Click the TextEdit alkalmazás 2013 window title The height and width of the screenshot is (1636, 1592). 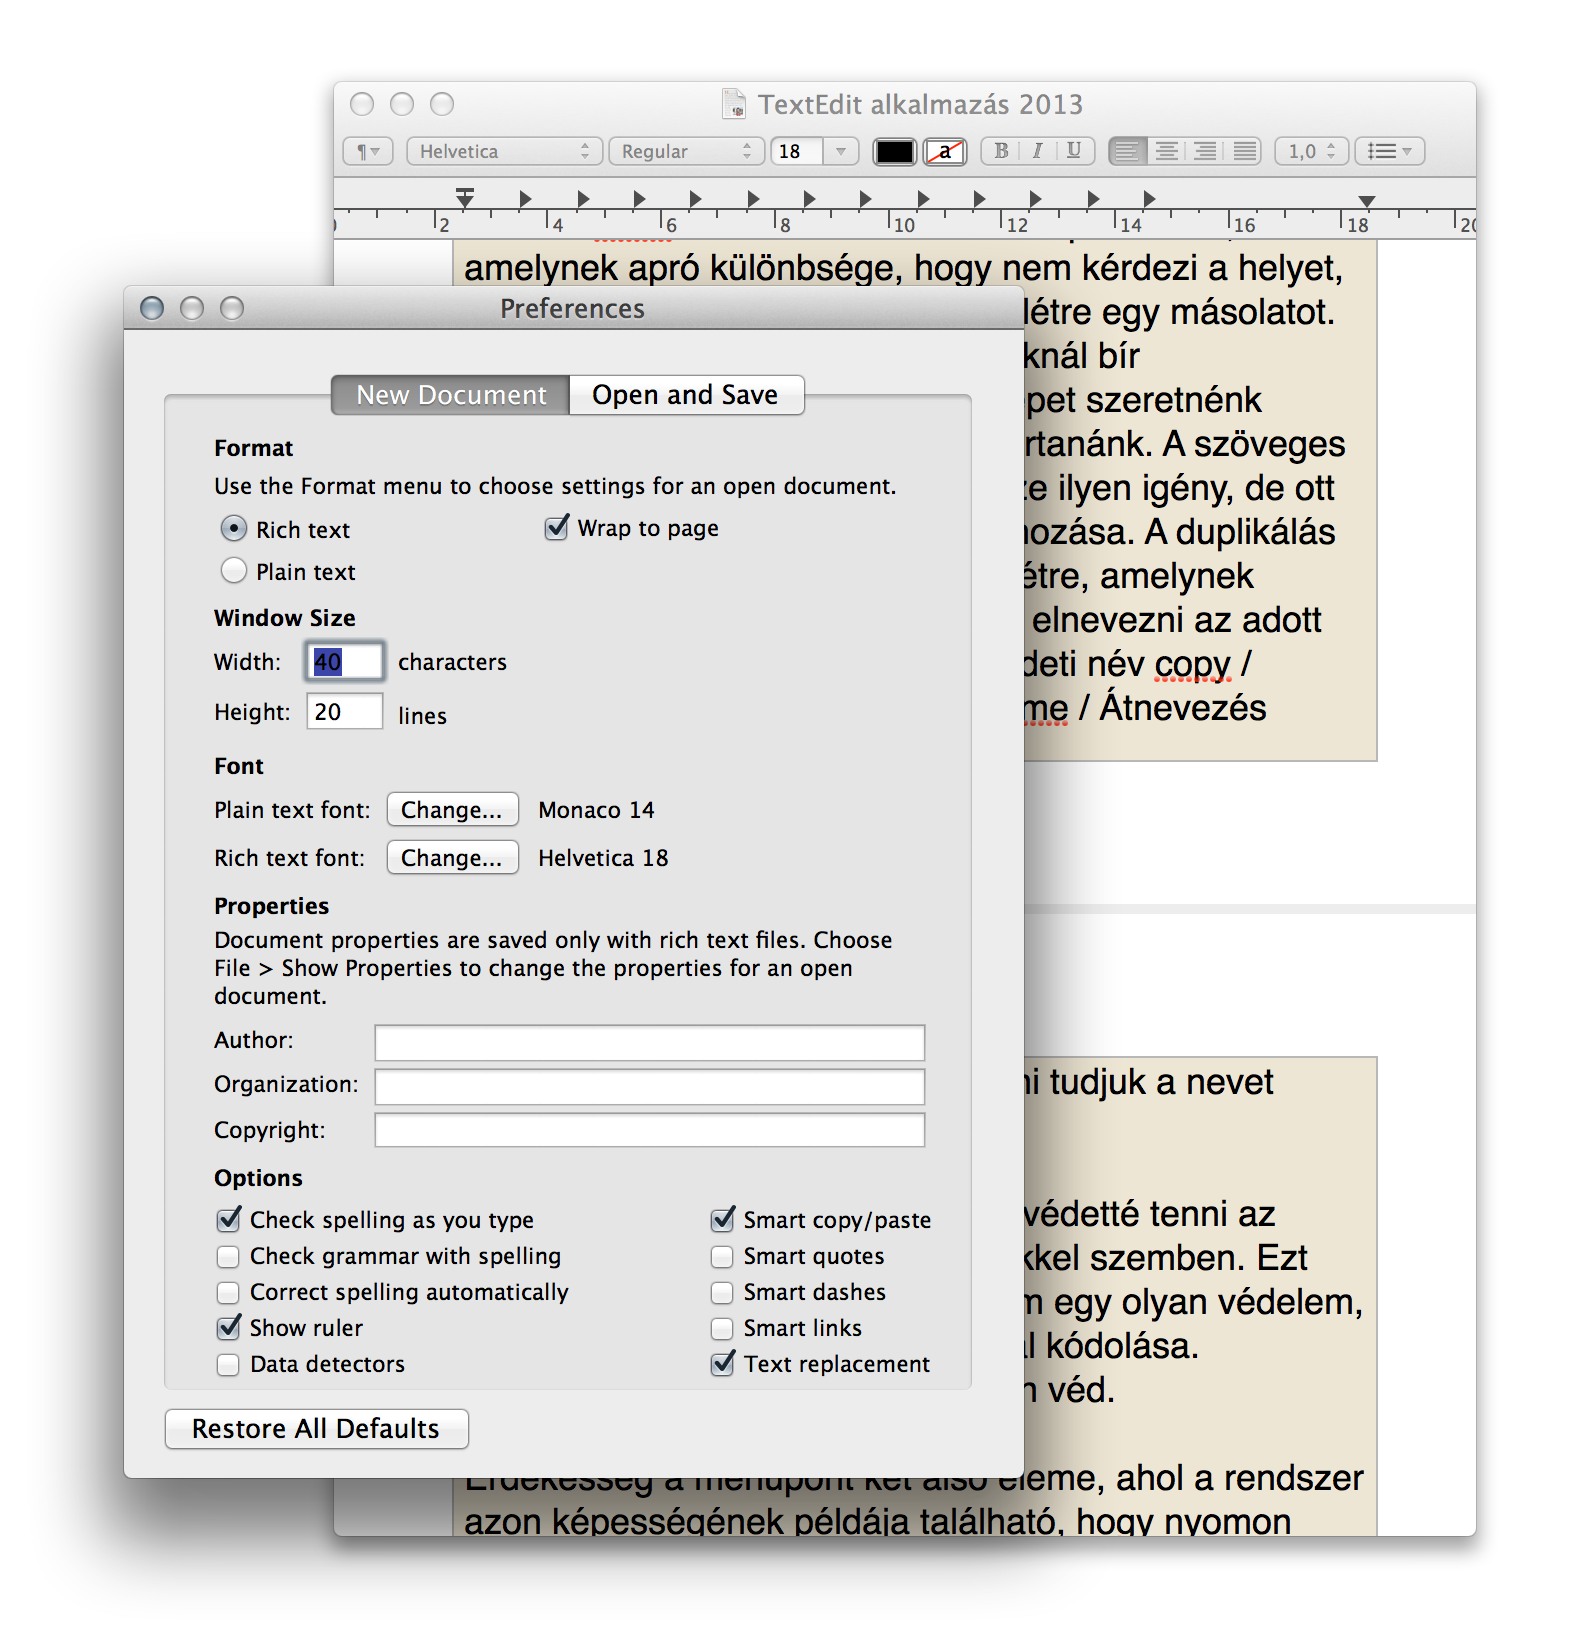920,104
